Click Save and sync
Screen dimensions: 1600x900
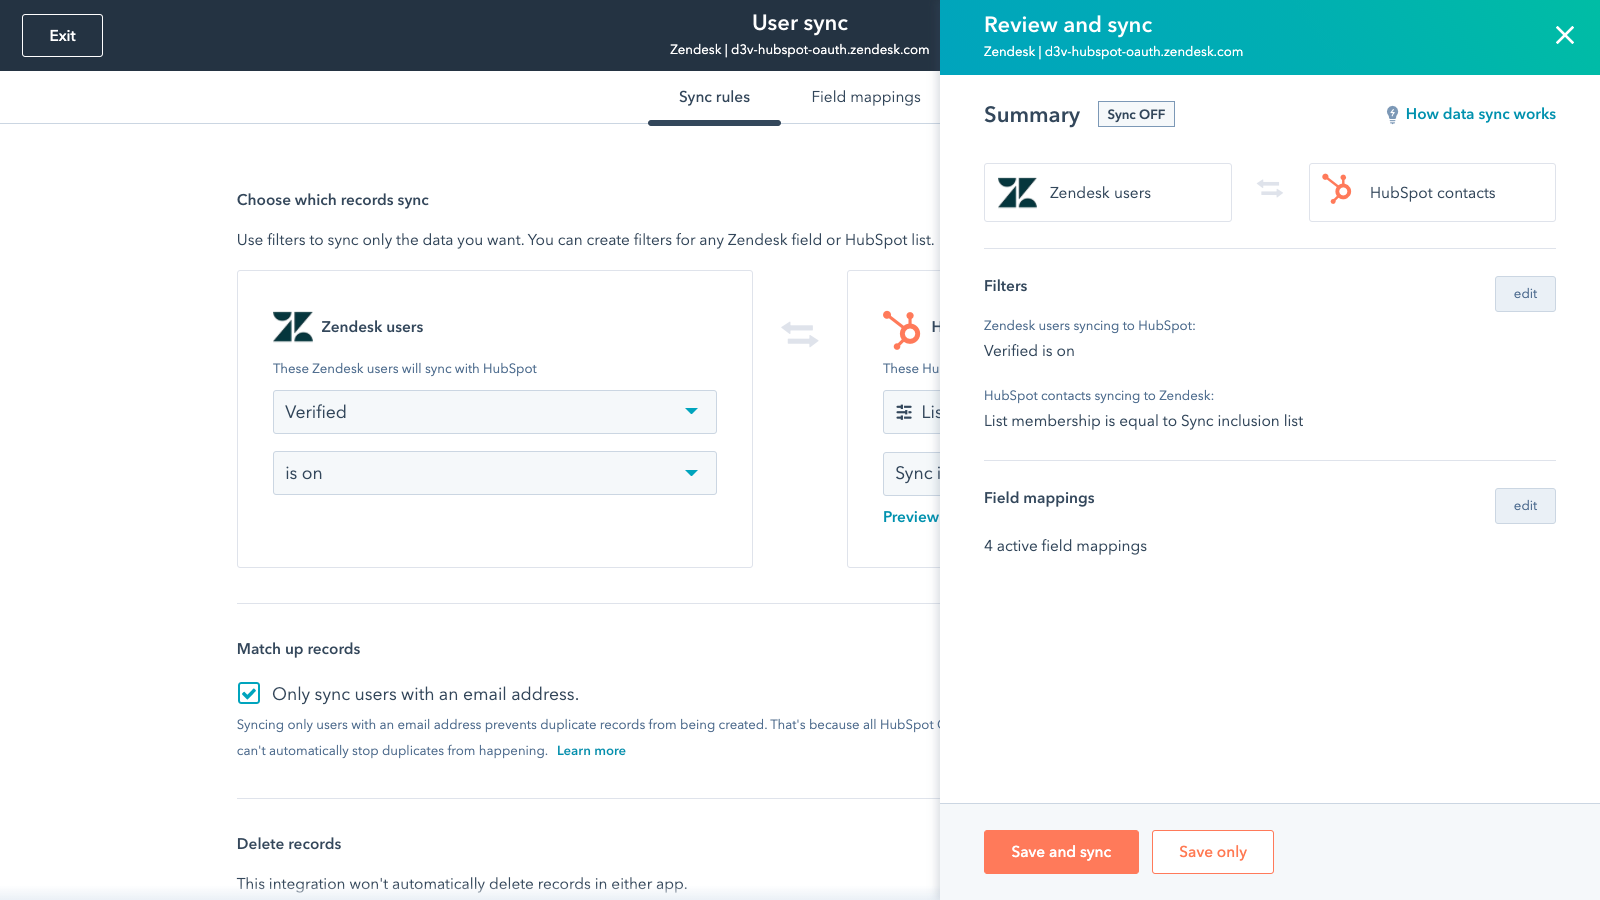[1061, 851]
